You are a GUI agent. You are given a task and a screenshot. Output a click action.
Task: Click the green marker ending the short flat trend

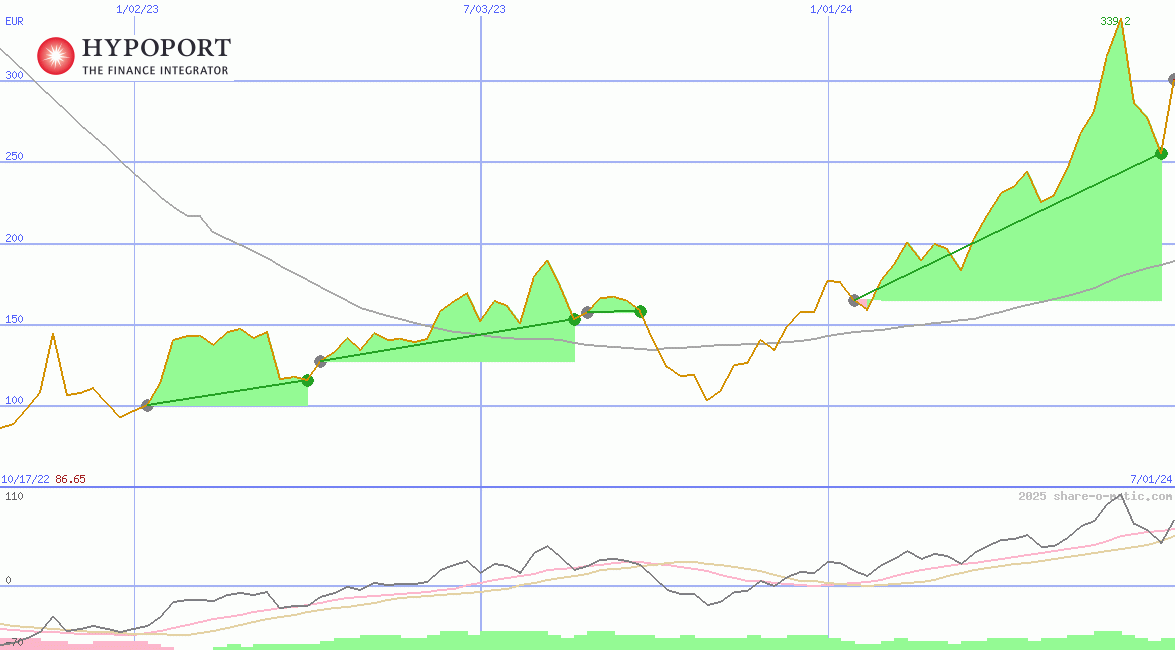point(640,311)
